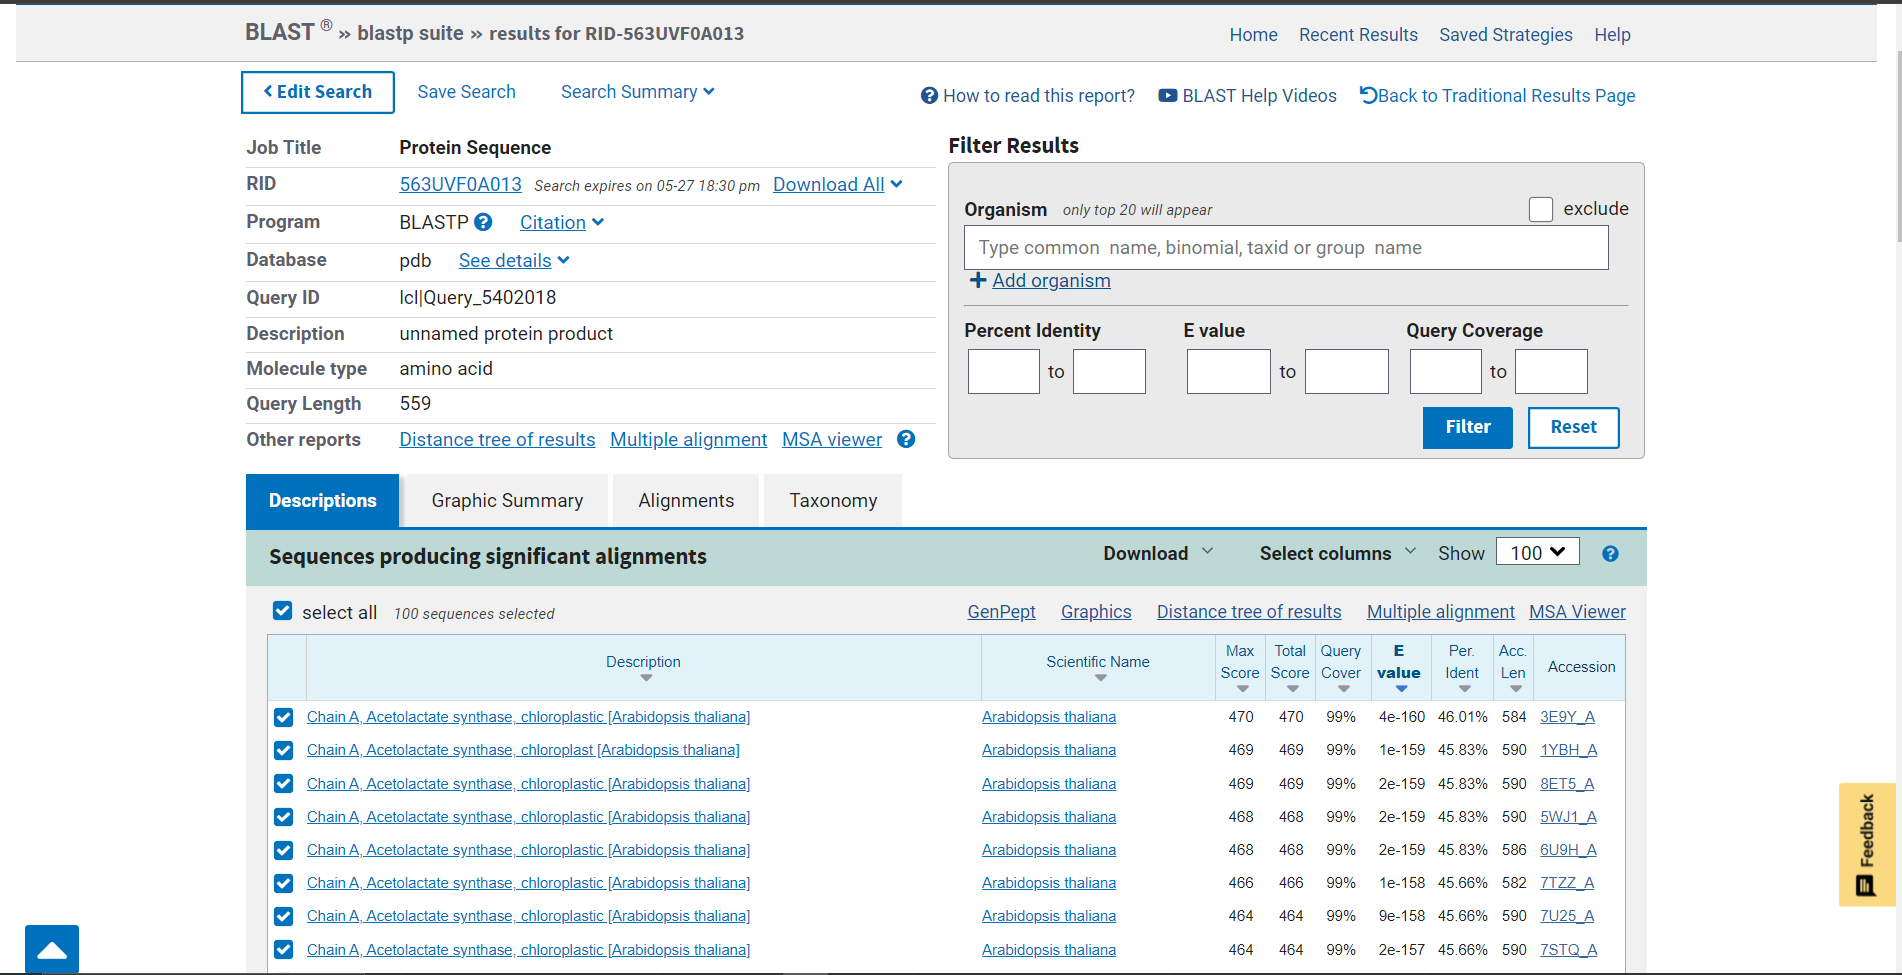1902x975 pixels.
Task: Click the help icon beside MSA viewer
Action: (x=906, y=439)
